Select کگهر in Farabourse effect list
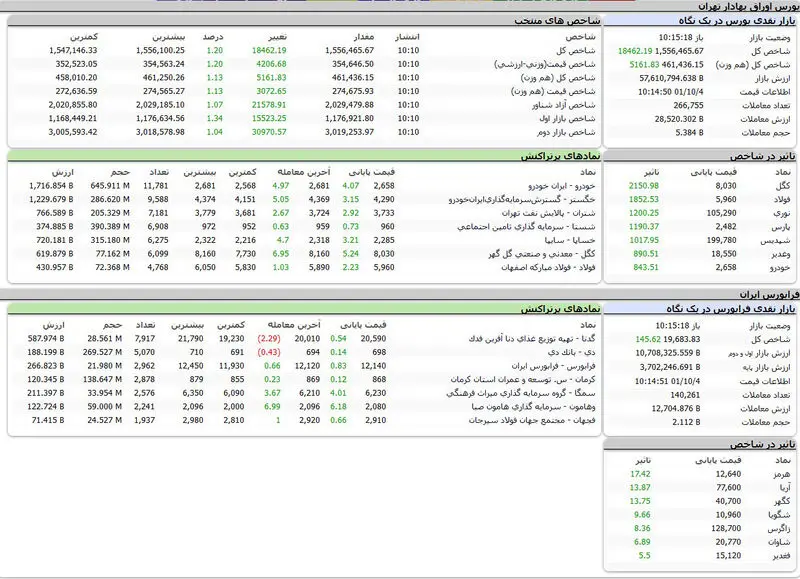The width and height of the screenshot is (800, 579). point(782,501)
